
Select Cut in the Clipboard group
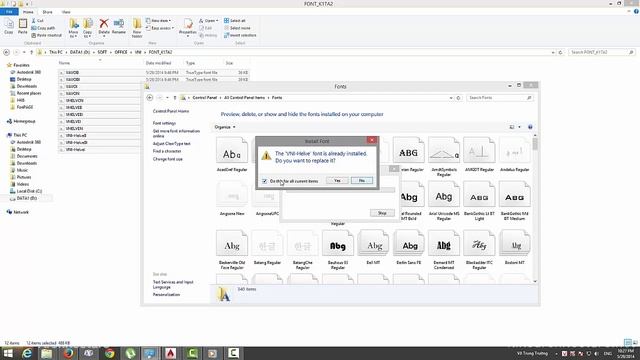[38, 20]
